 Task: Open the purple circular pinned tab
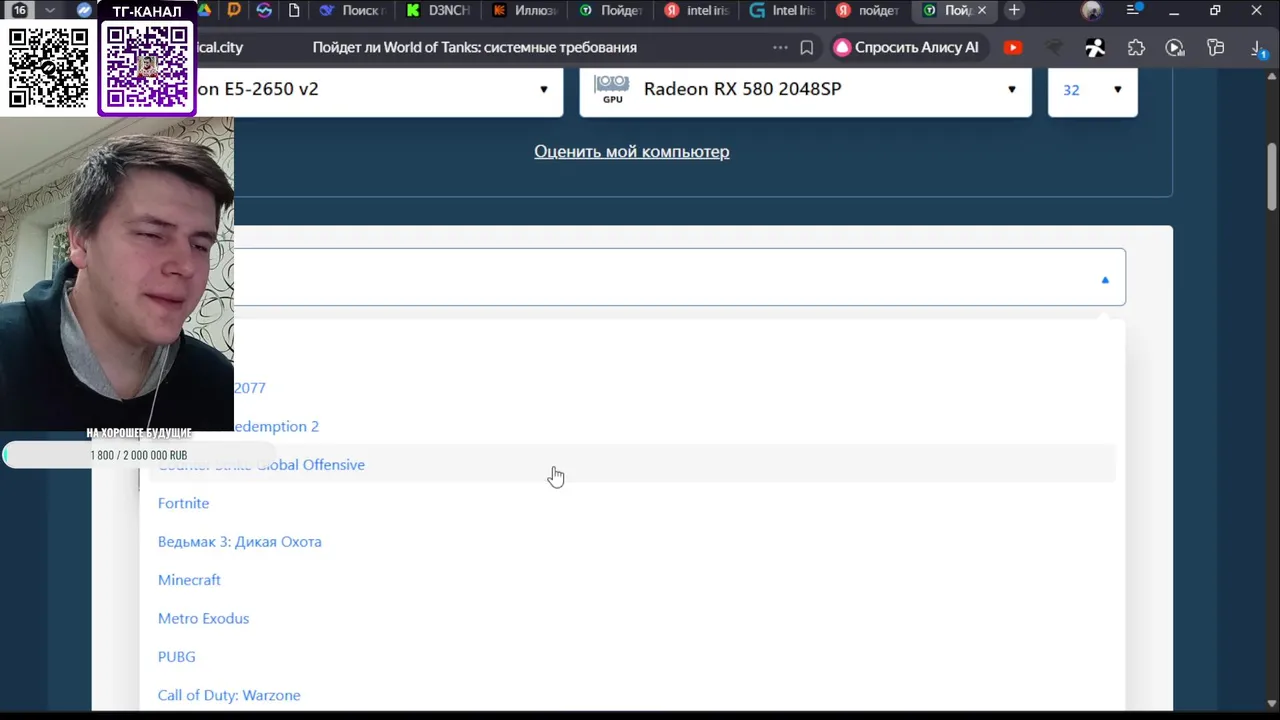[x=263, y=10]
